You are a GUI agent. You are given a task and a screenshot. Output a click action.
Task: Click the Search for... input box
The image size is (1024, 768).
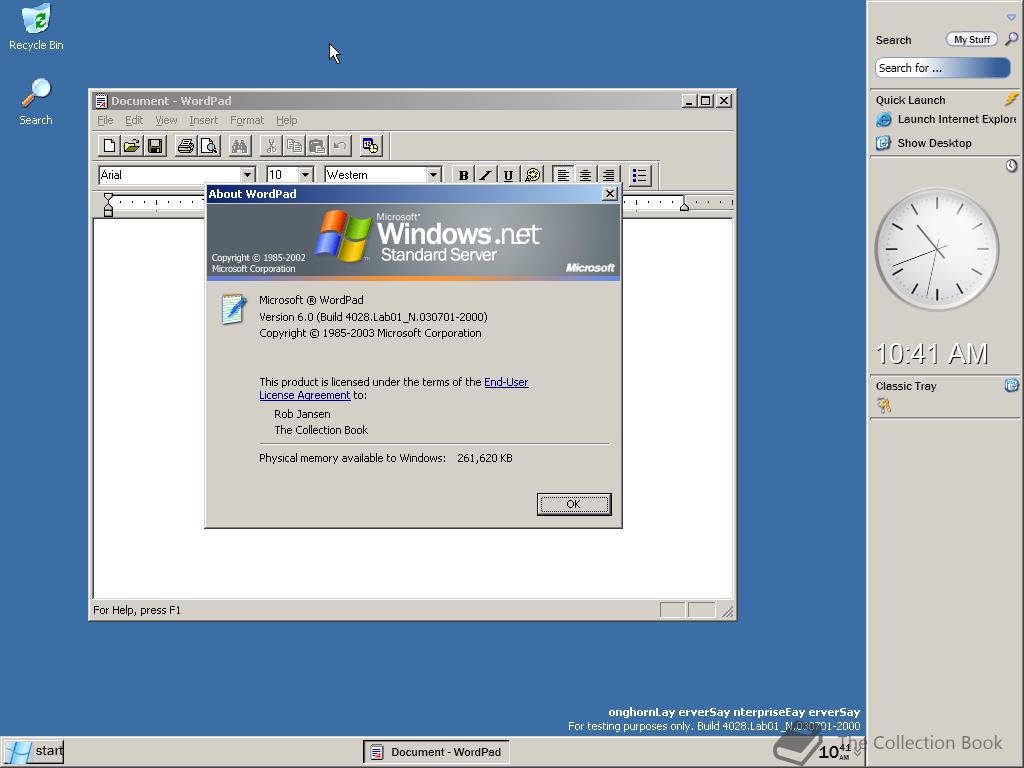click(x=942, y=68)
